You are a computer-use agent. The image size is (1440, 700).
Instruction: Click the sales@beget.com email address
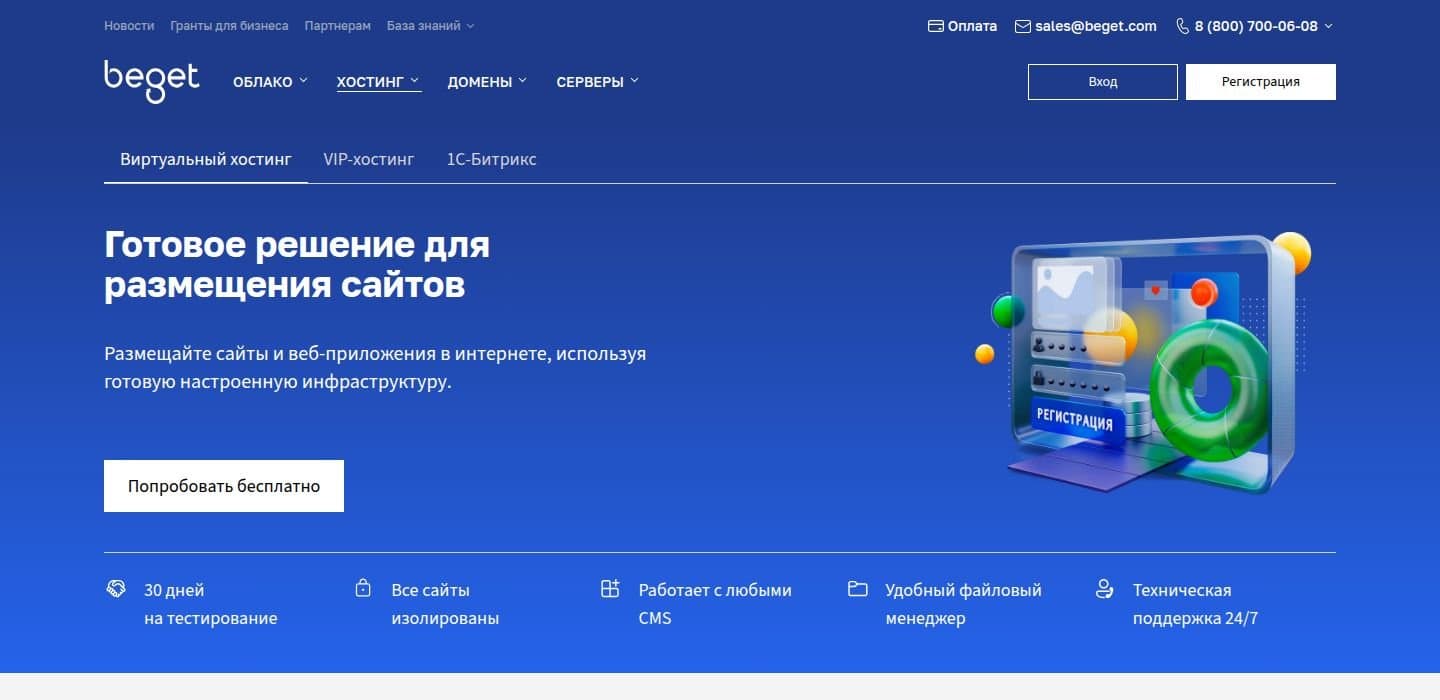point(1096,27)
